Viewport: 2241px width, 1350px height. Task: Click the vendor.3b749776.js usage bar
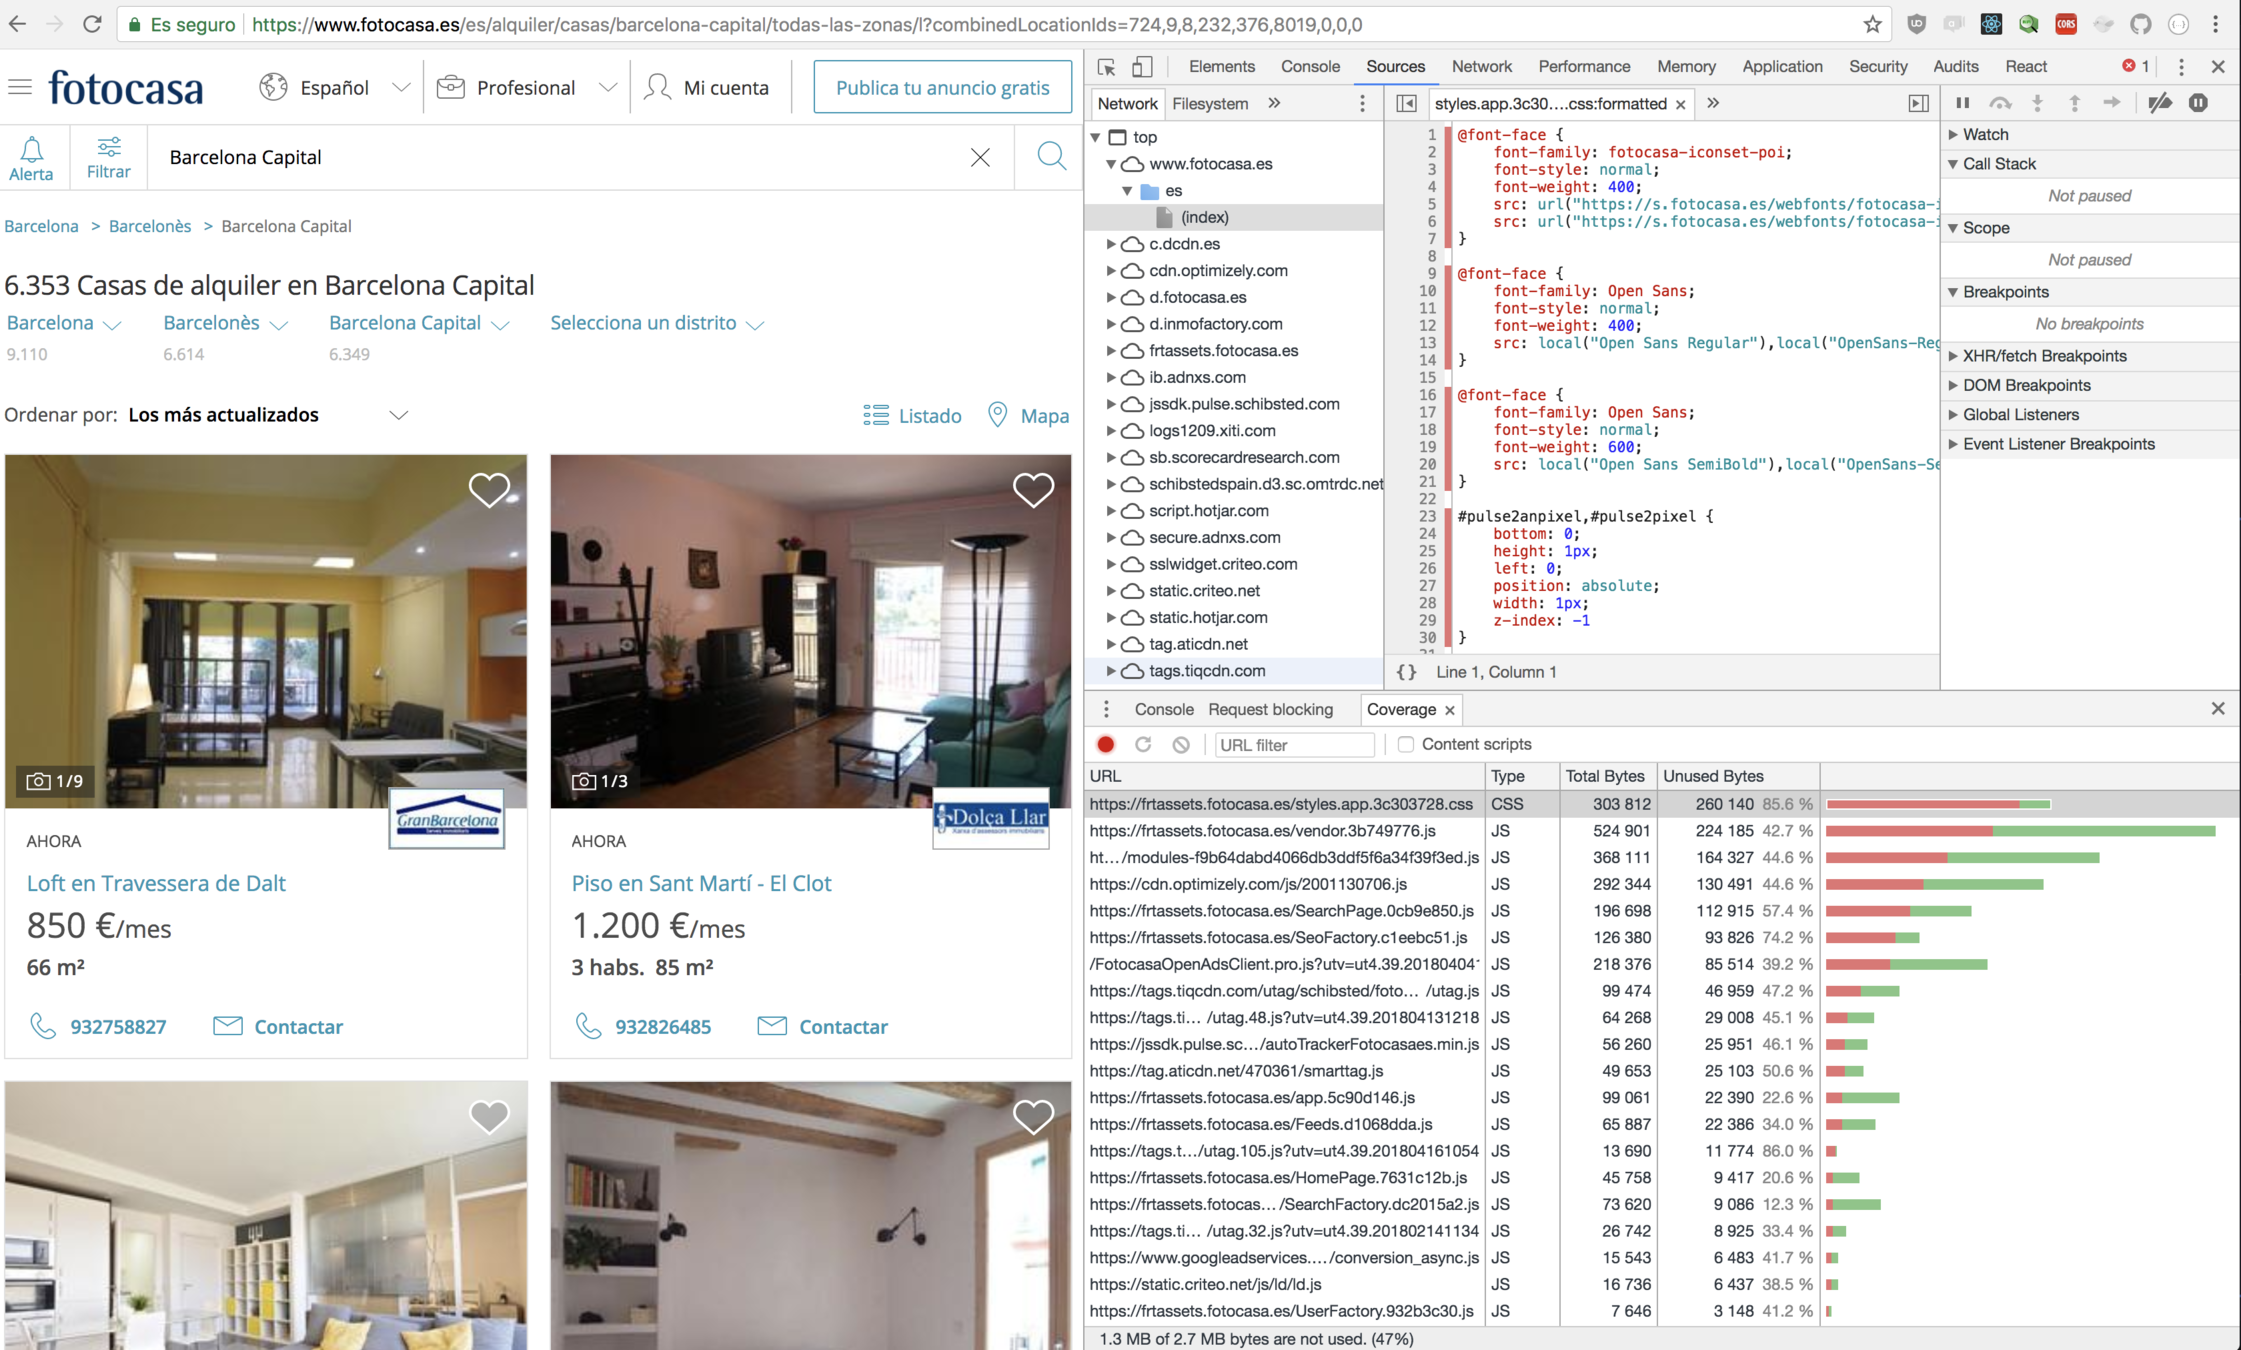pos(2020,831)
